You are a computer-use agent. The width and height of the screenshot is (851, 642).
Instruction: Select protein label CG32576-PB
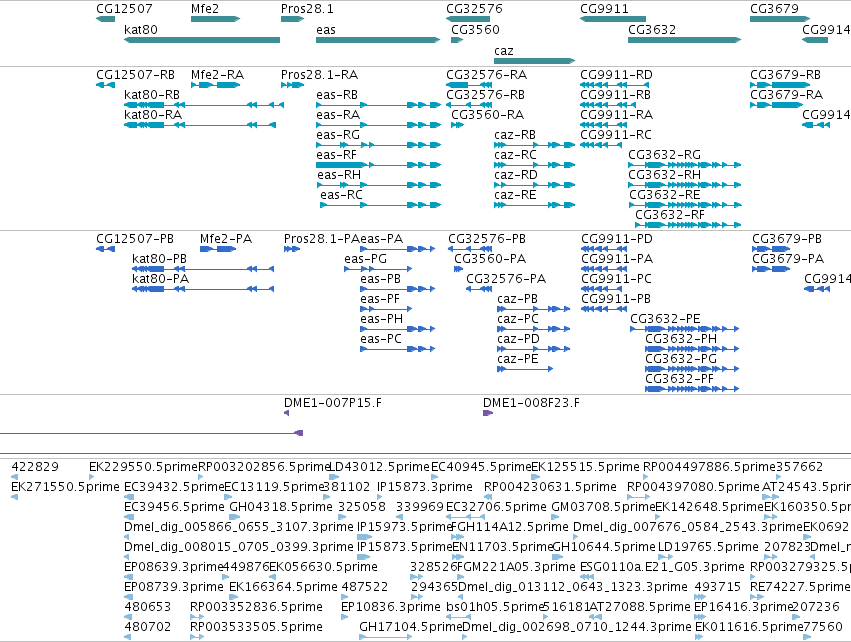(487, 239)
